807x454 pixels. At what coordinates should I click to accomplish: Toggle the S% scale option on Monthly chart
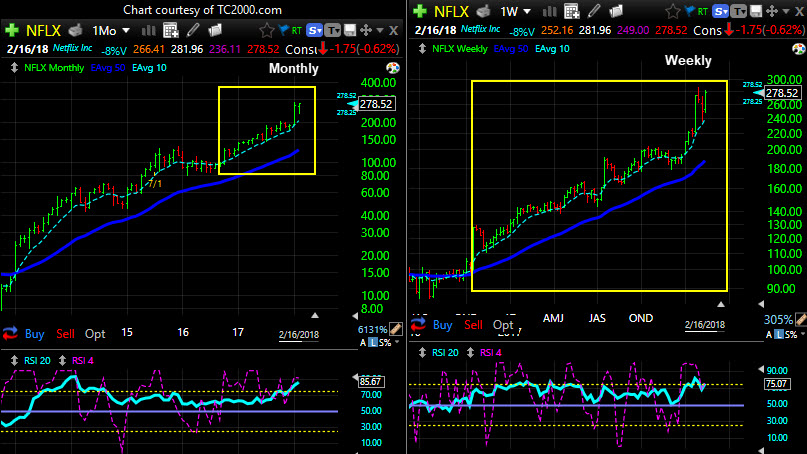click(x=384, y=343)
